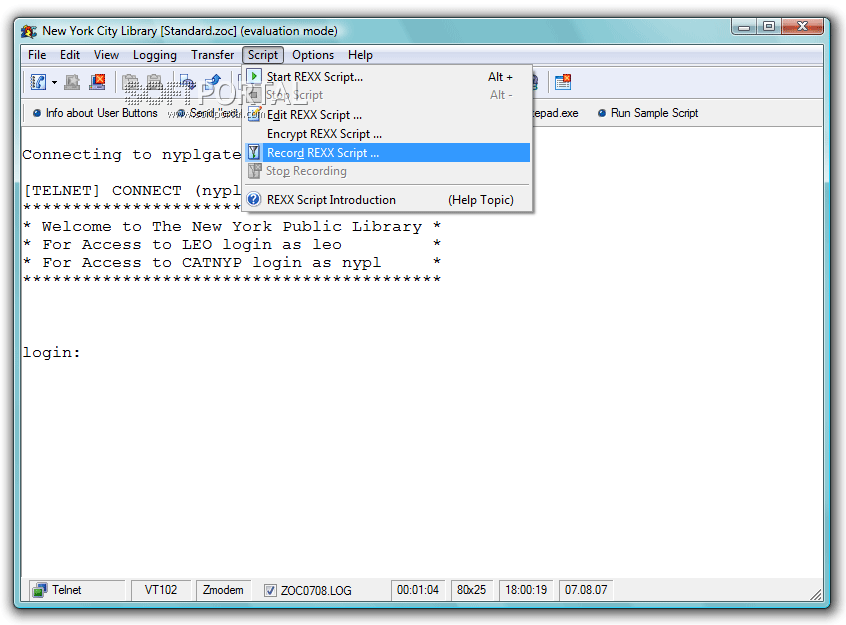This screenshot has height=625, width=846.
Task: Expand the host directory dropdown arrow
Action: [54, 83]
